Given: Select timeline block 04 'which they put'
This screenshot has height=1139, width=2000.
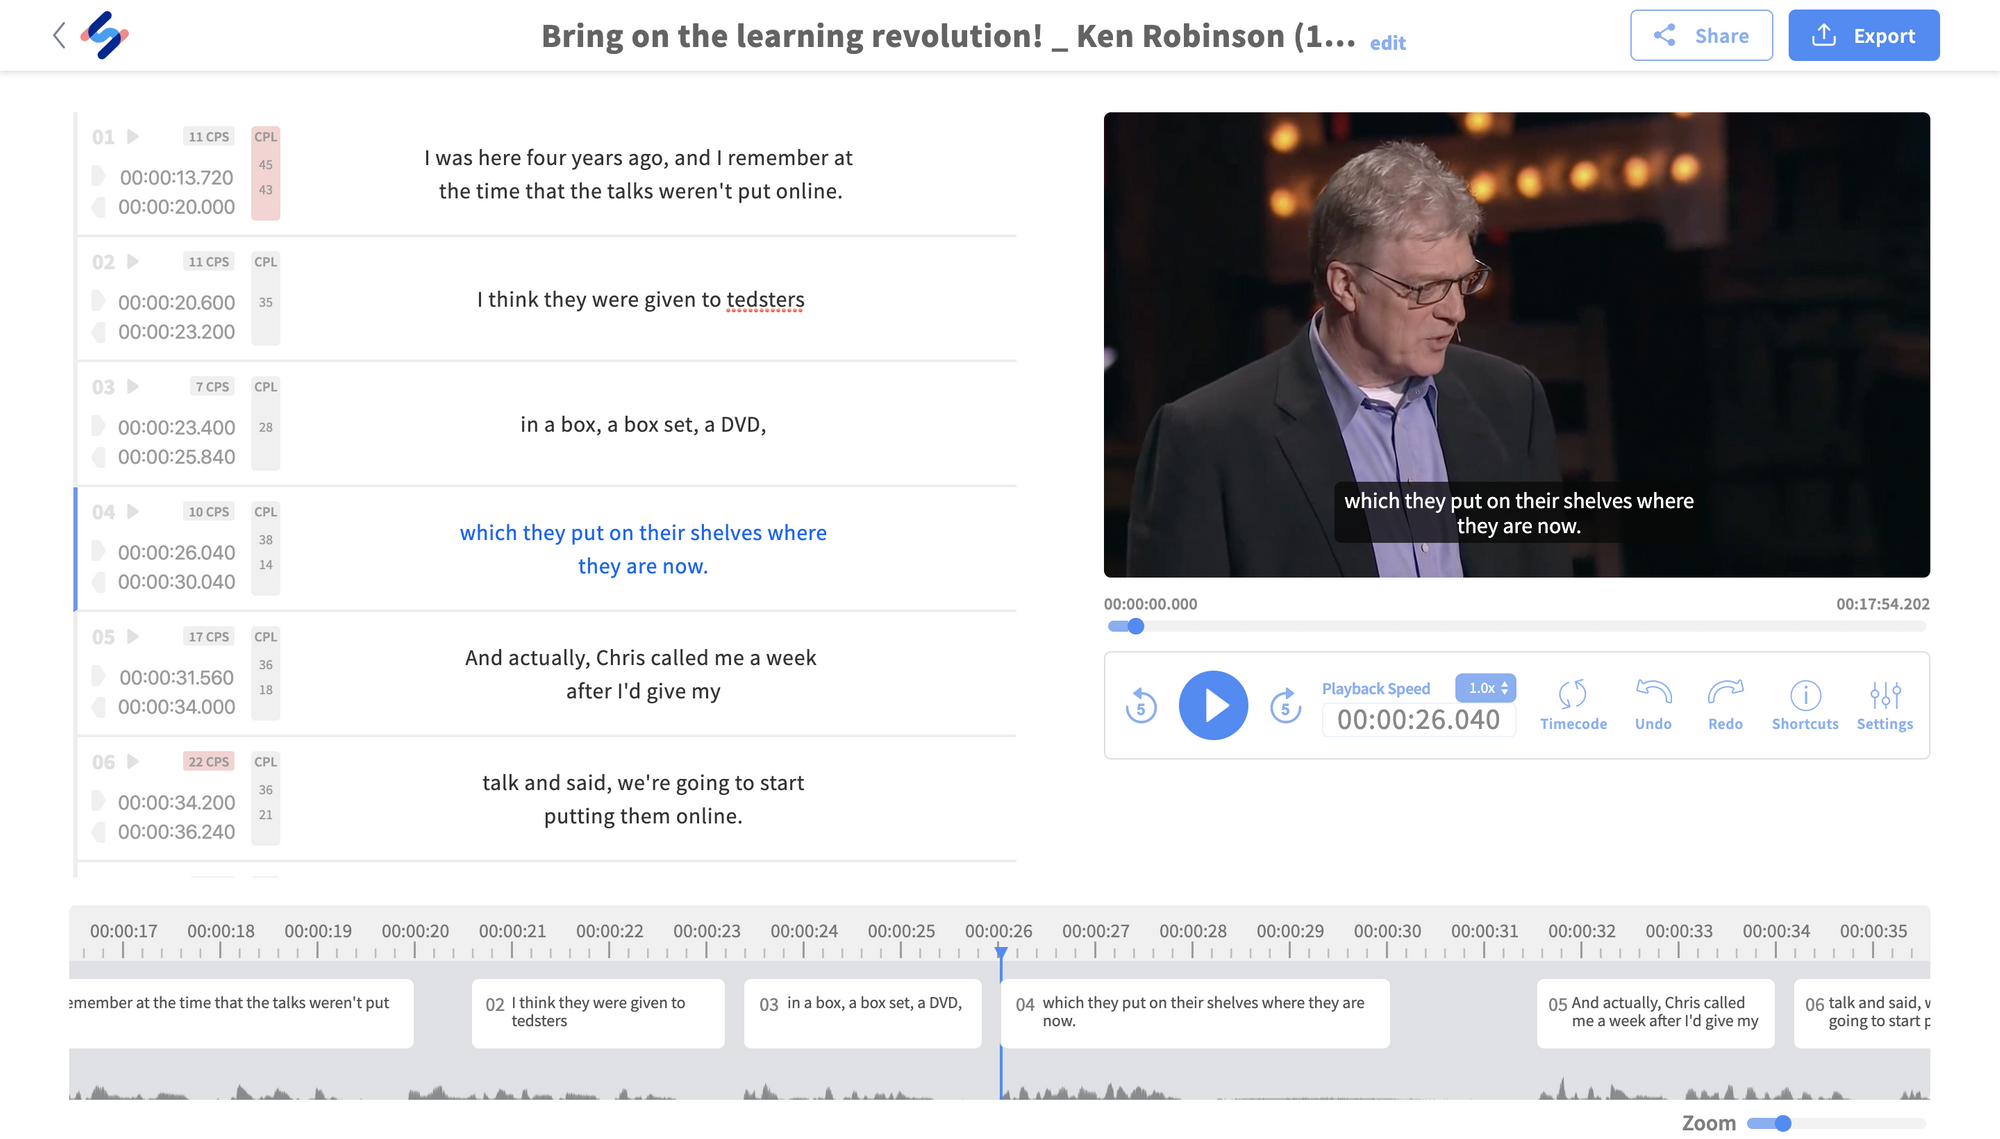Looking at the screenshot, I should tap(1195, 1013).
